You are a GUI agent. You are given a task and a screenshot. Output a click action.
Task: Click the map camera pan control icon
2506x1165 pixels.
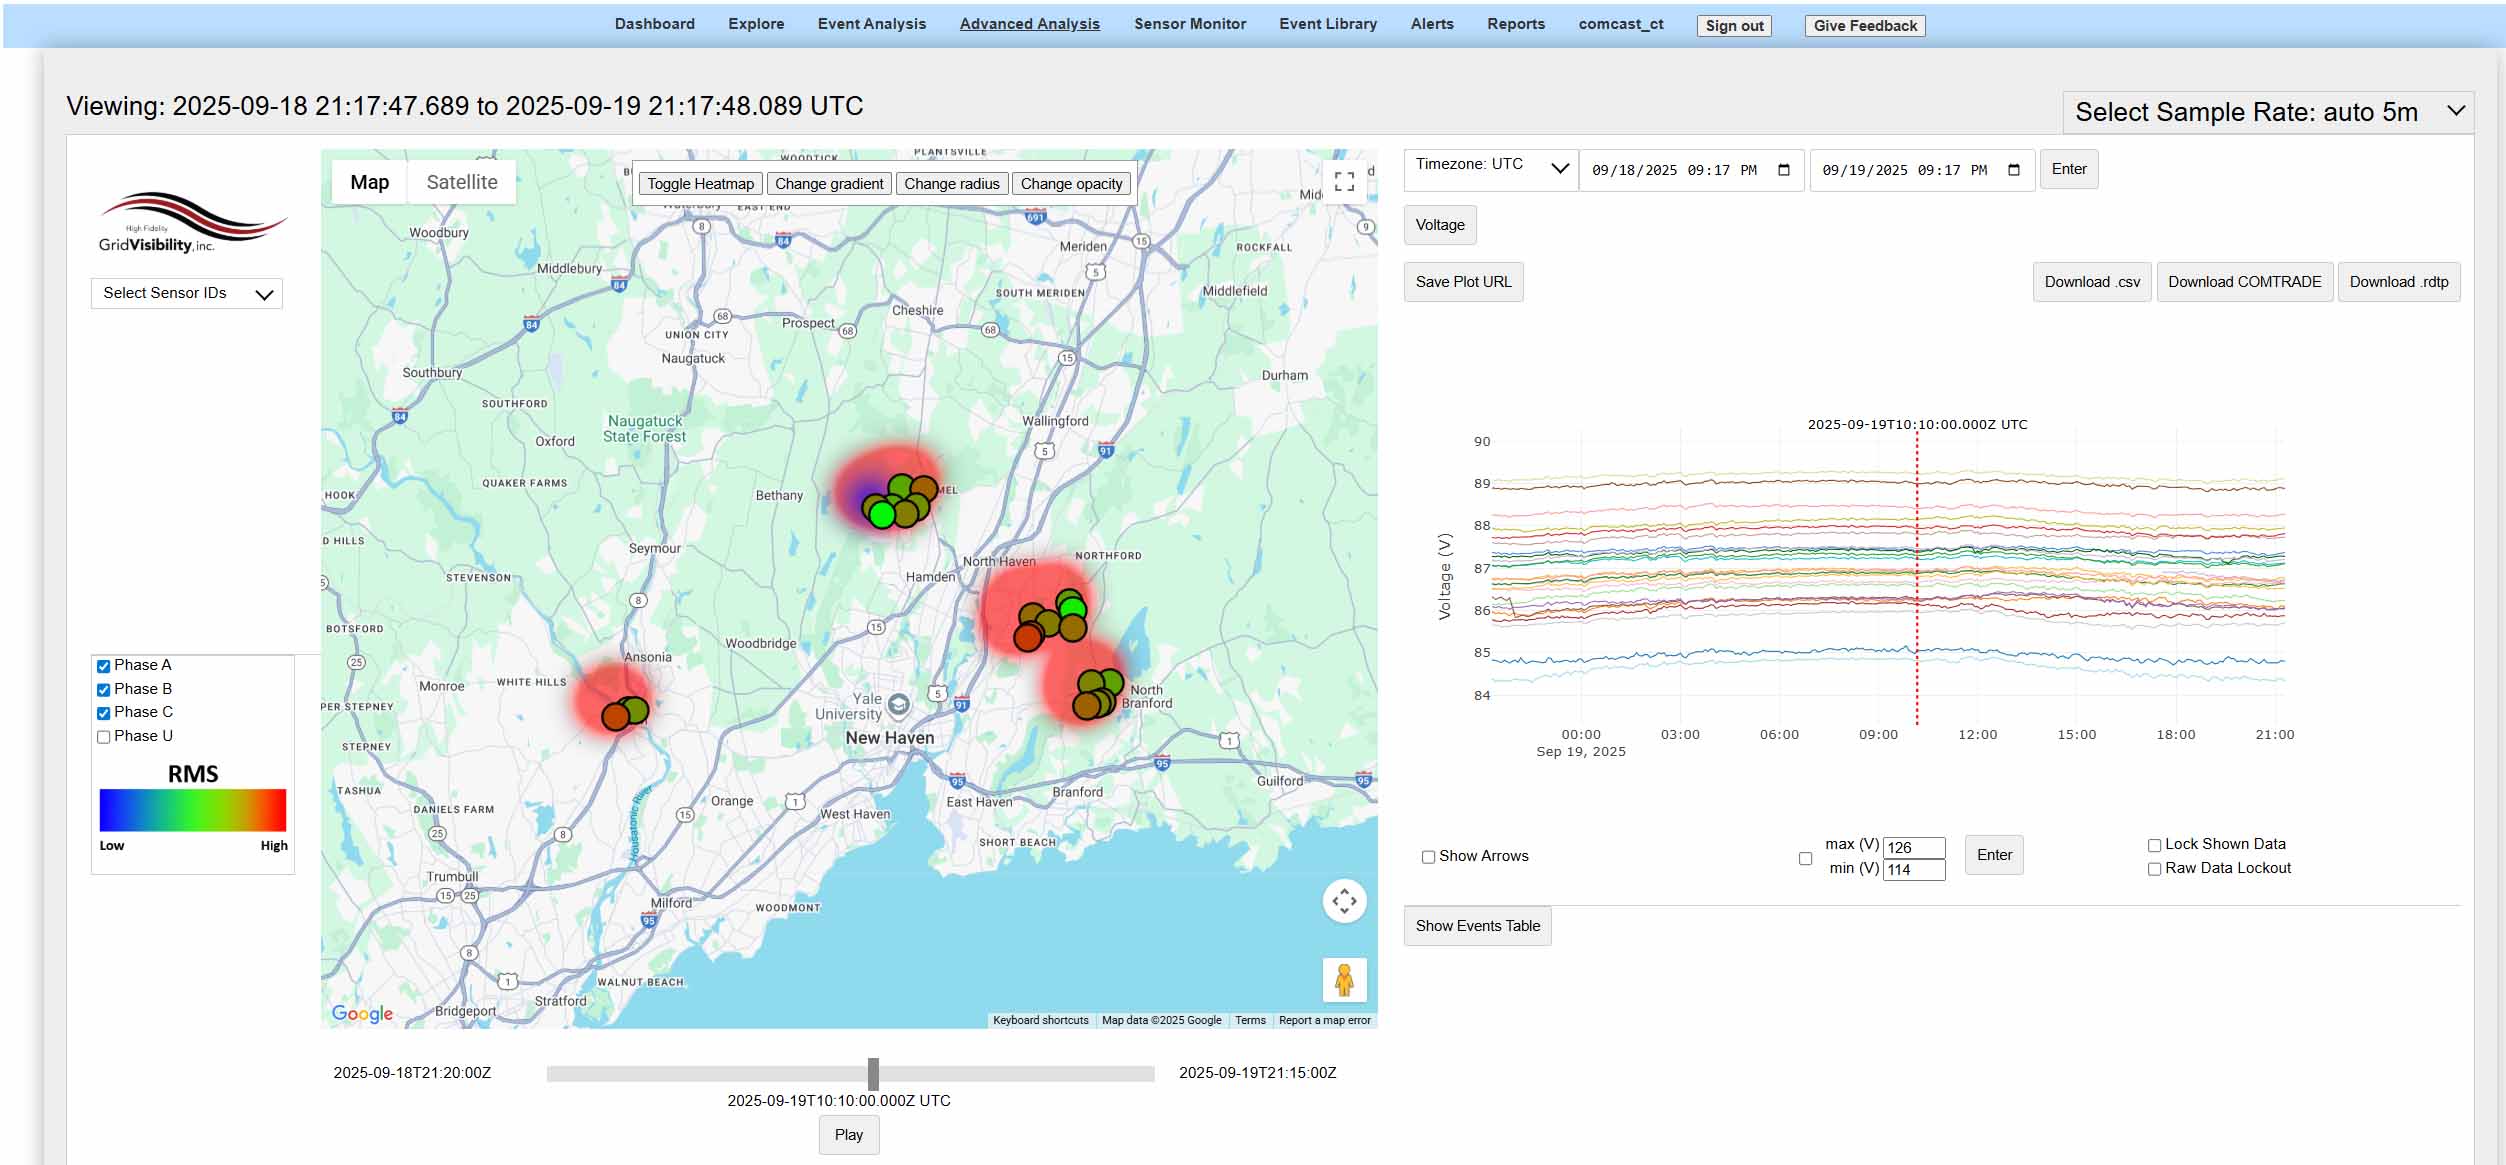pyautogui.click(x=1344, y=901)
